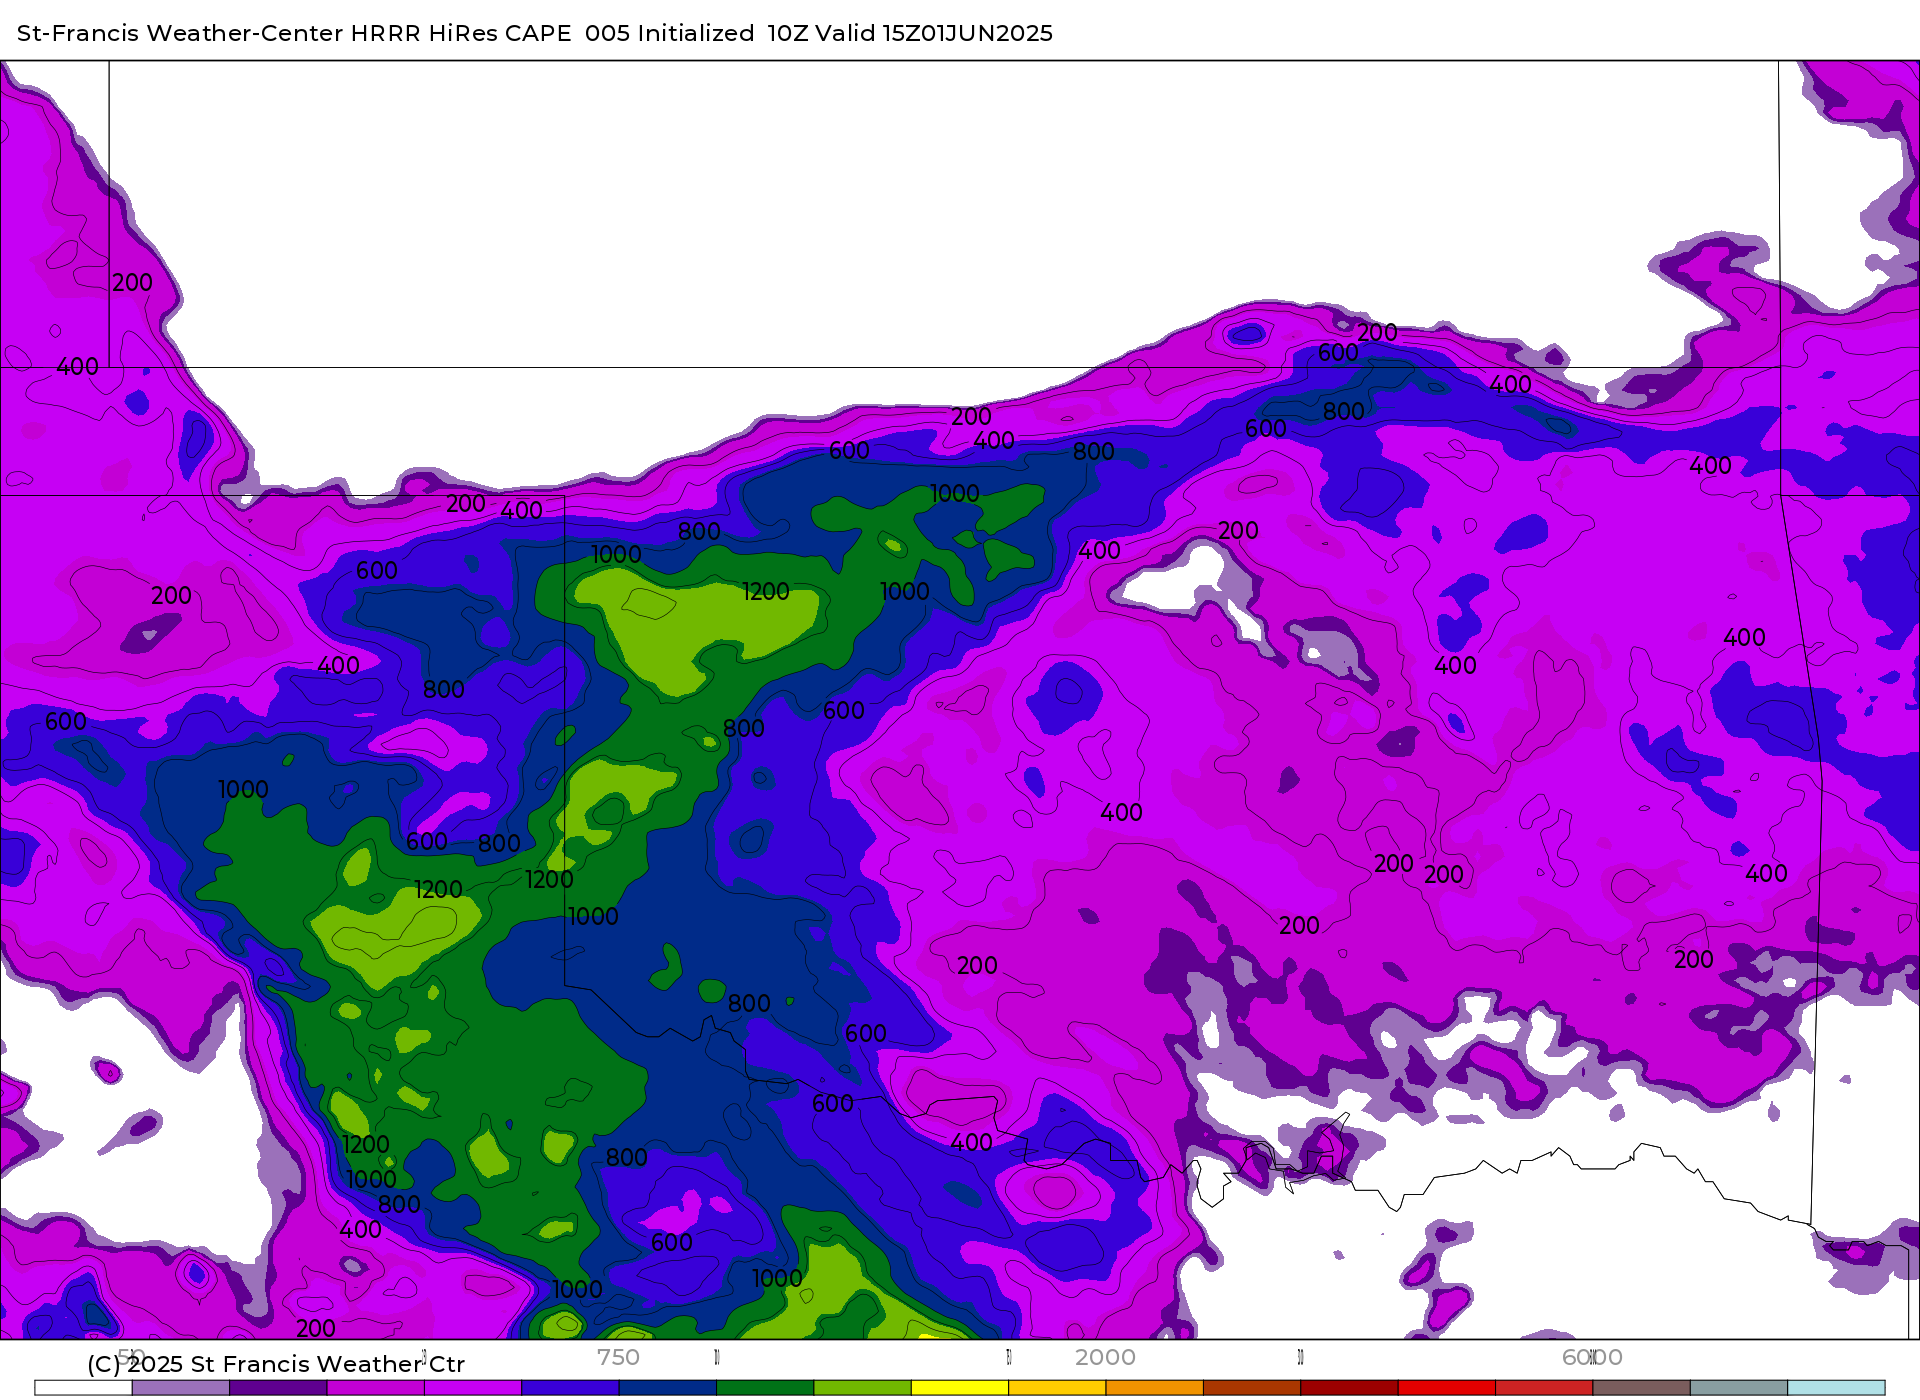
Task: Select the dark green legend swatch
Action: 765,1388
